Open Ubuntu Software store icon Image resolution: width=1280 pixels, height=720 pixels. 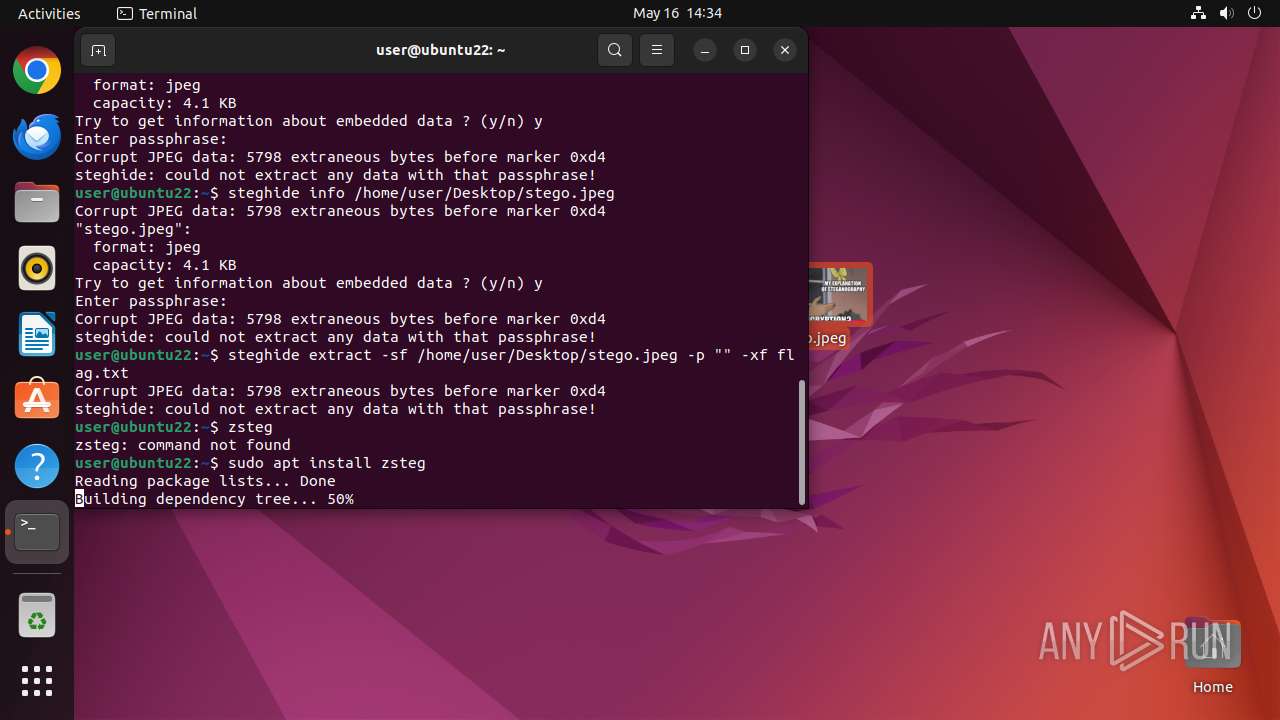click(x=37, y=400)
